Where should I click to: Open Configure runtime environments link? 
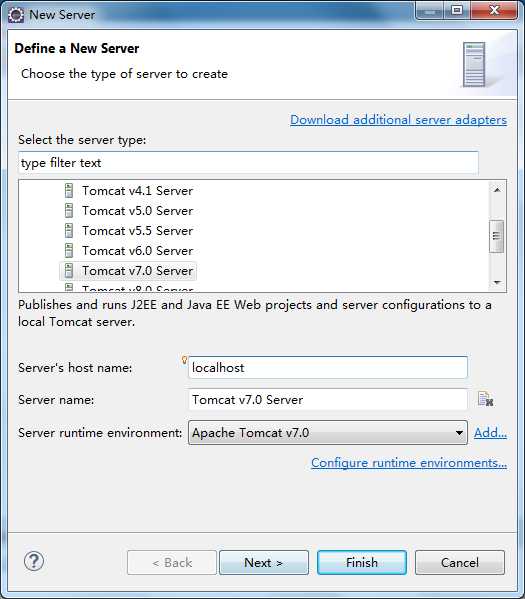(409, 463)
